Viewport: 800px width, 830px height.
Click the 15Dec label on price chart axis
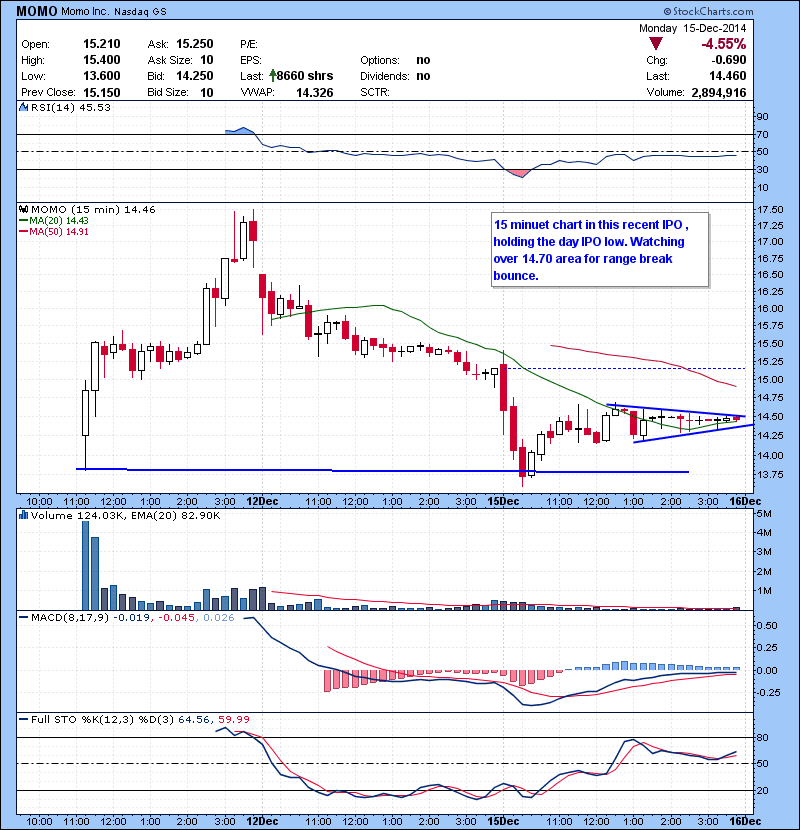tap(503, 501)
